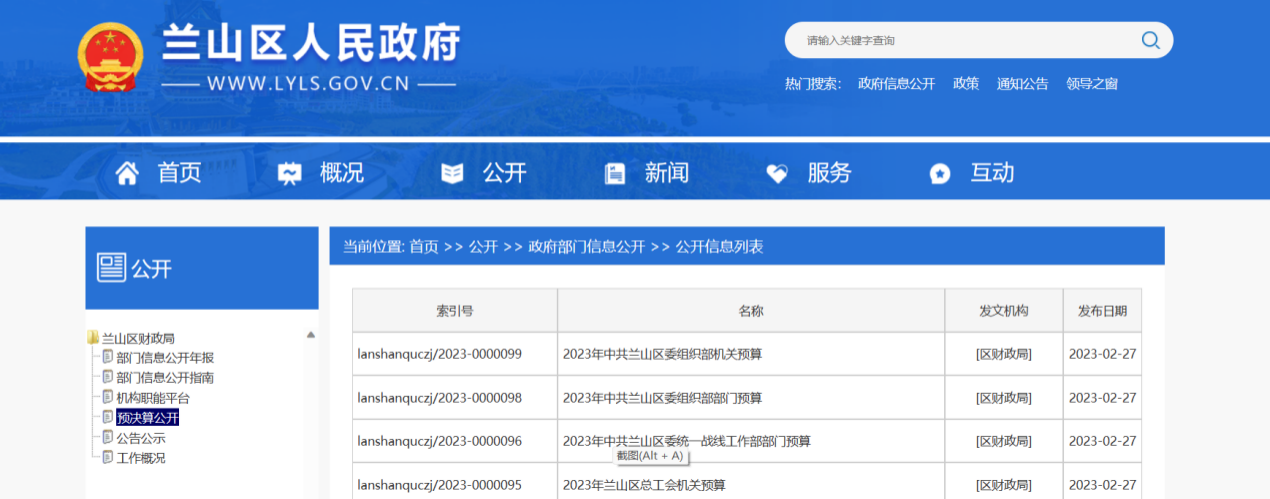Click the 新闻 news icon
The width and height of the screenshot is (1270, 499).
click(614, 173)
